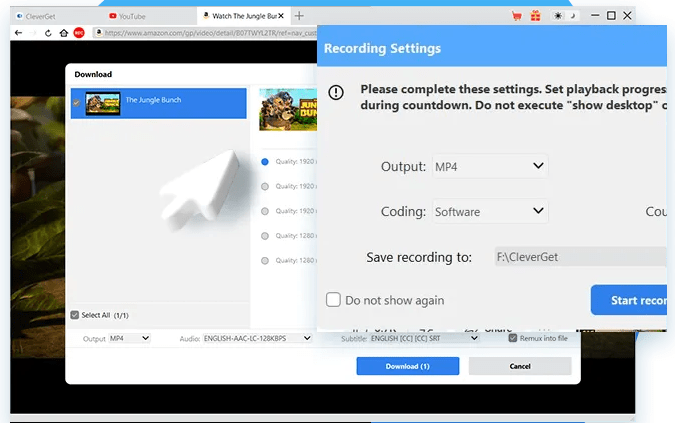Open the Download dialog Output MP4 dropdown
Screen dimensions: 675x423
pyautogui.click(x=129, y=338)
